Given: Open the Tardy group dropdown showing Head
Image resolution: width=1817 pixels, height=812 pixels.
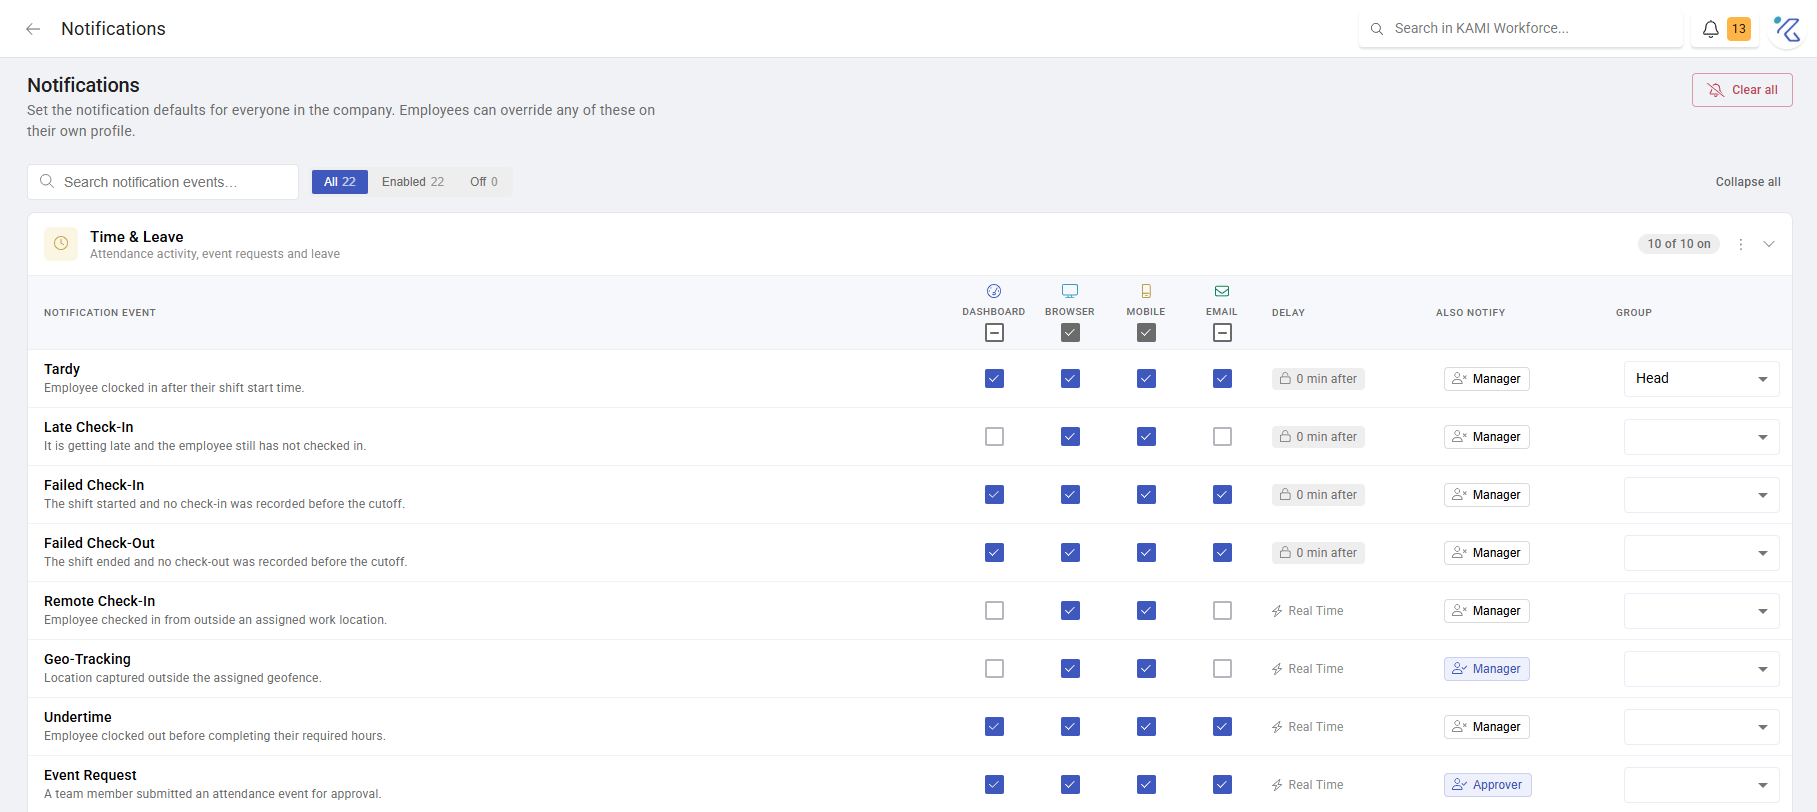Looking at the screenshot, I should click(1702, 379).
